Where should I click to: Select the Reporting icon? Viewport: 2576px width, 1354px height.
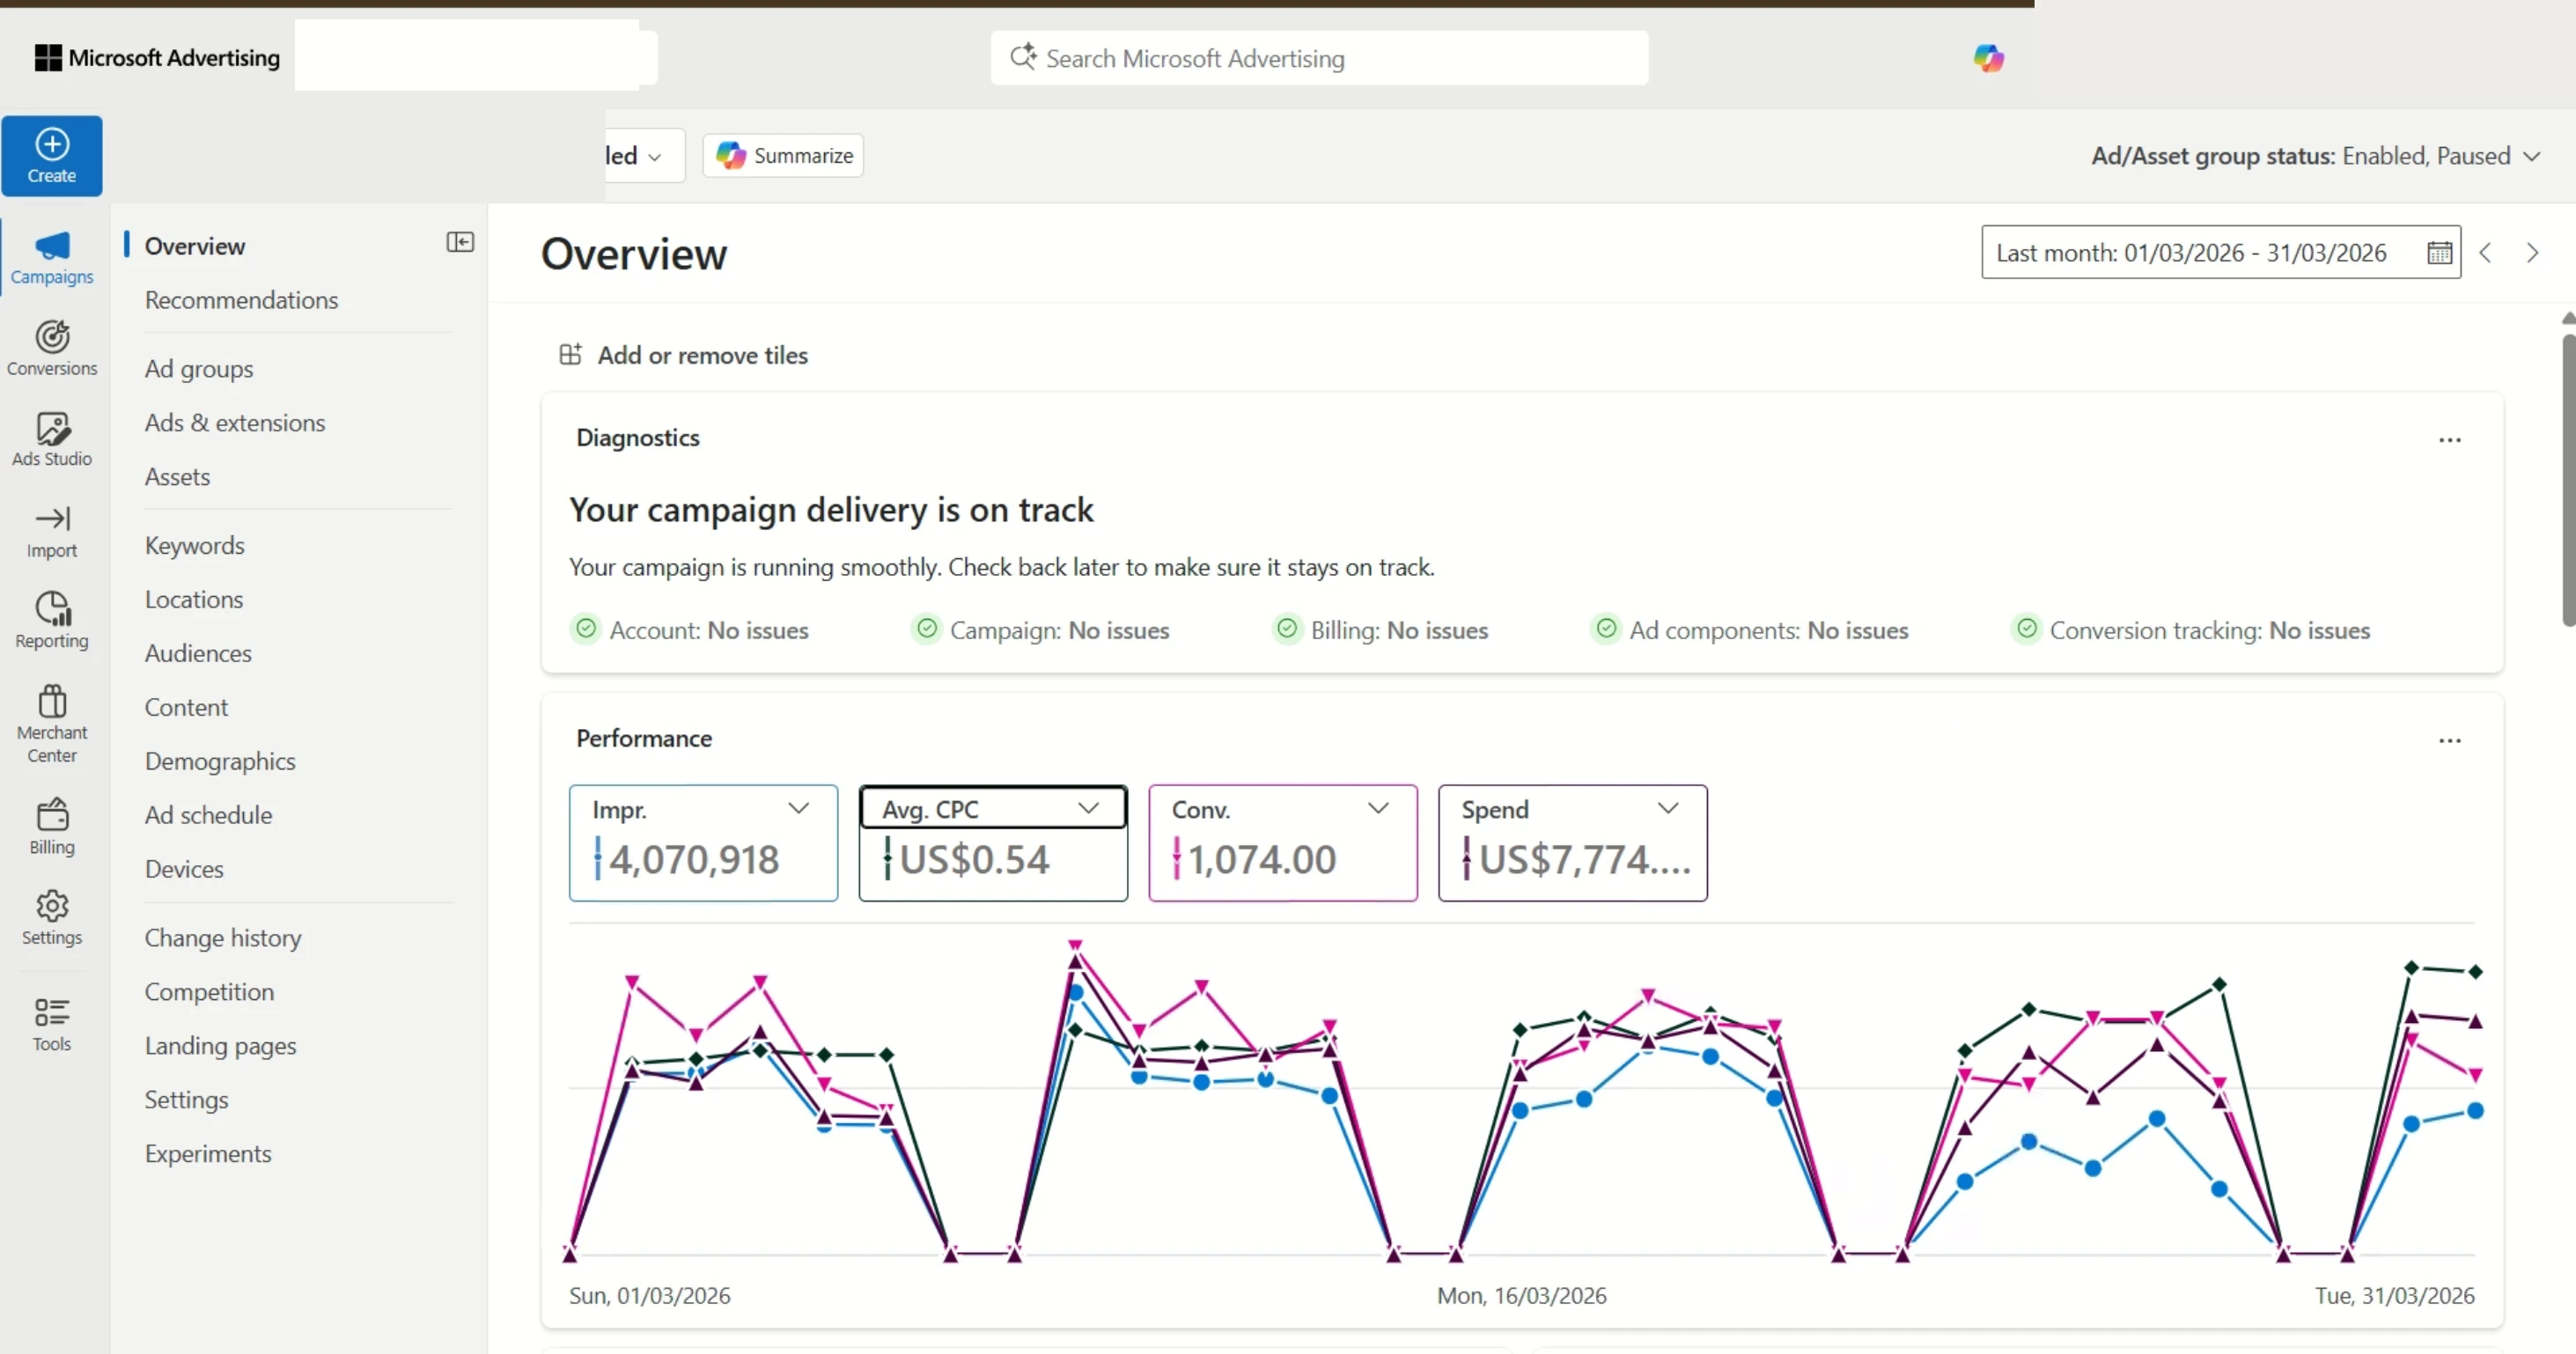(52, 619)
